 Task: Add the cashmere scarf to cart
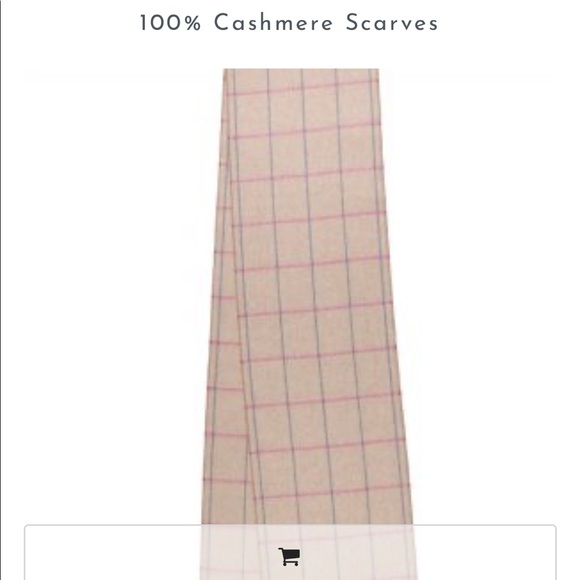pos(289,556)
